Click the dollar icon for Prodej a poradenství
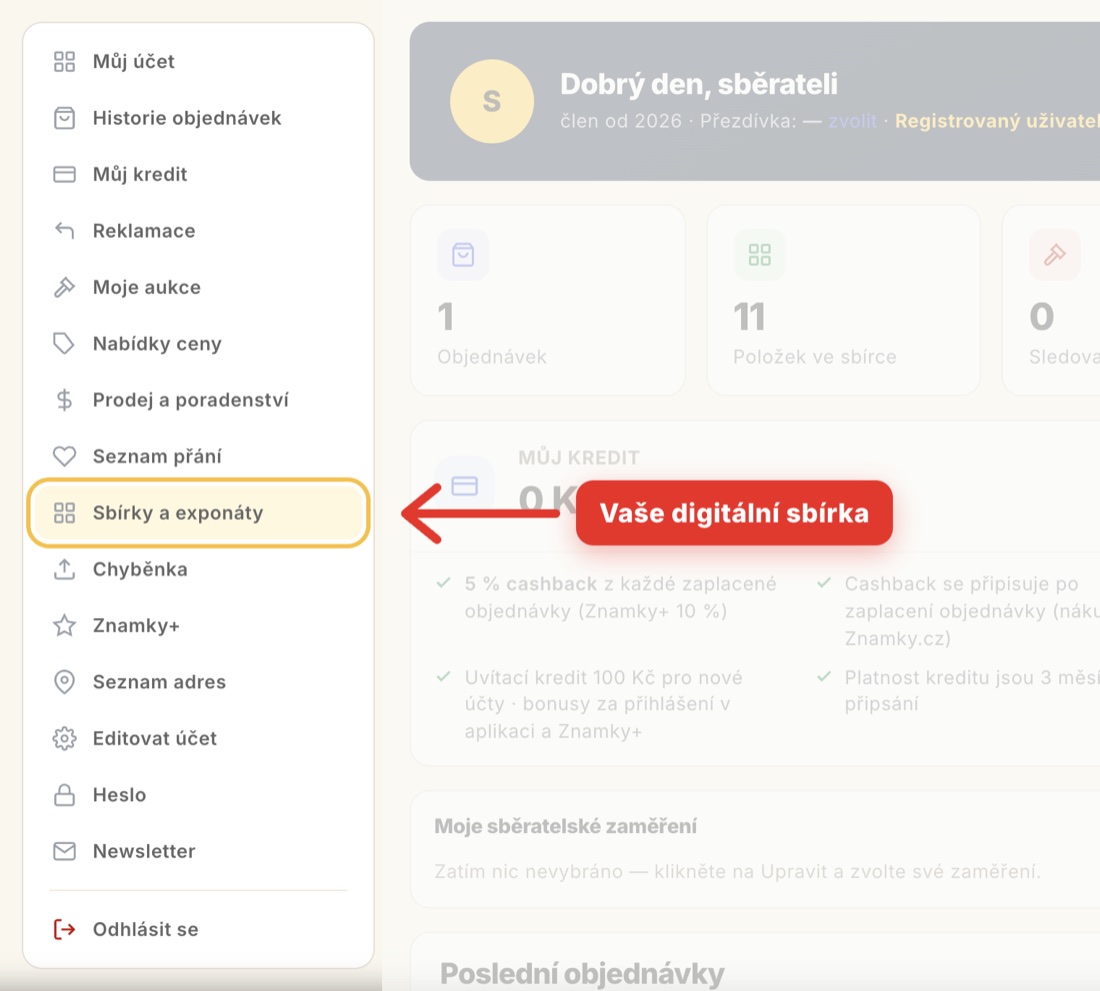 point(64,400)
